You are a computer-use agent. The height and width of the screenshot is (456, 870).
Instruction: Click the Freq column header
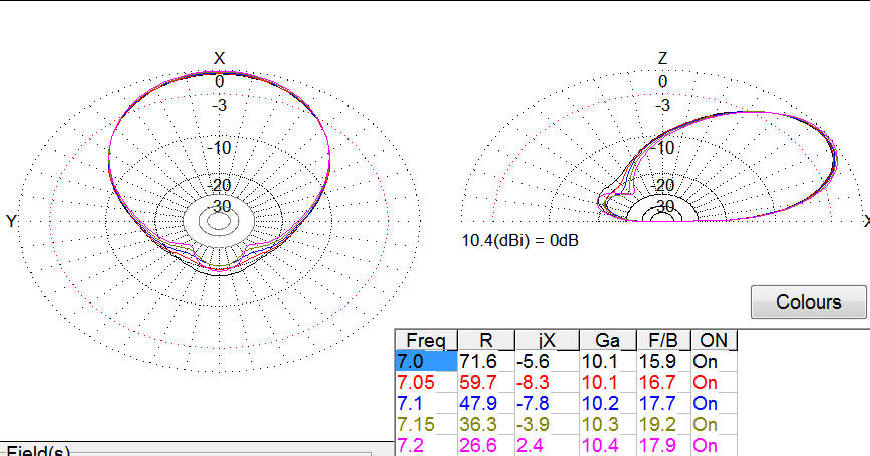426,340
